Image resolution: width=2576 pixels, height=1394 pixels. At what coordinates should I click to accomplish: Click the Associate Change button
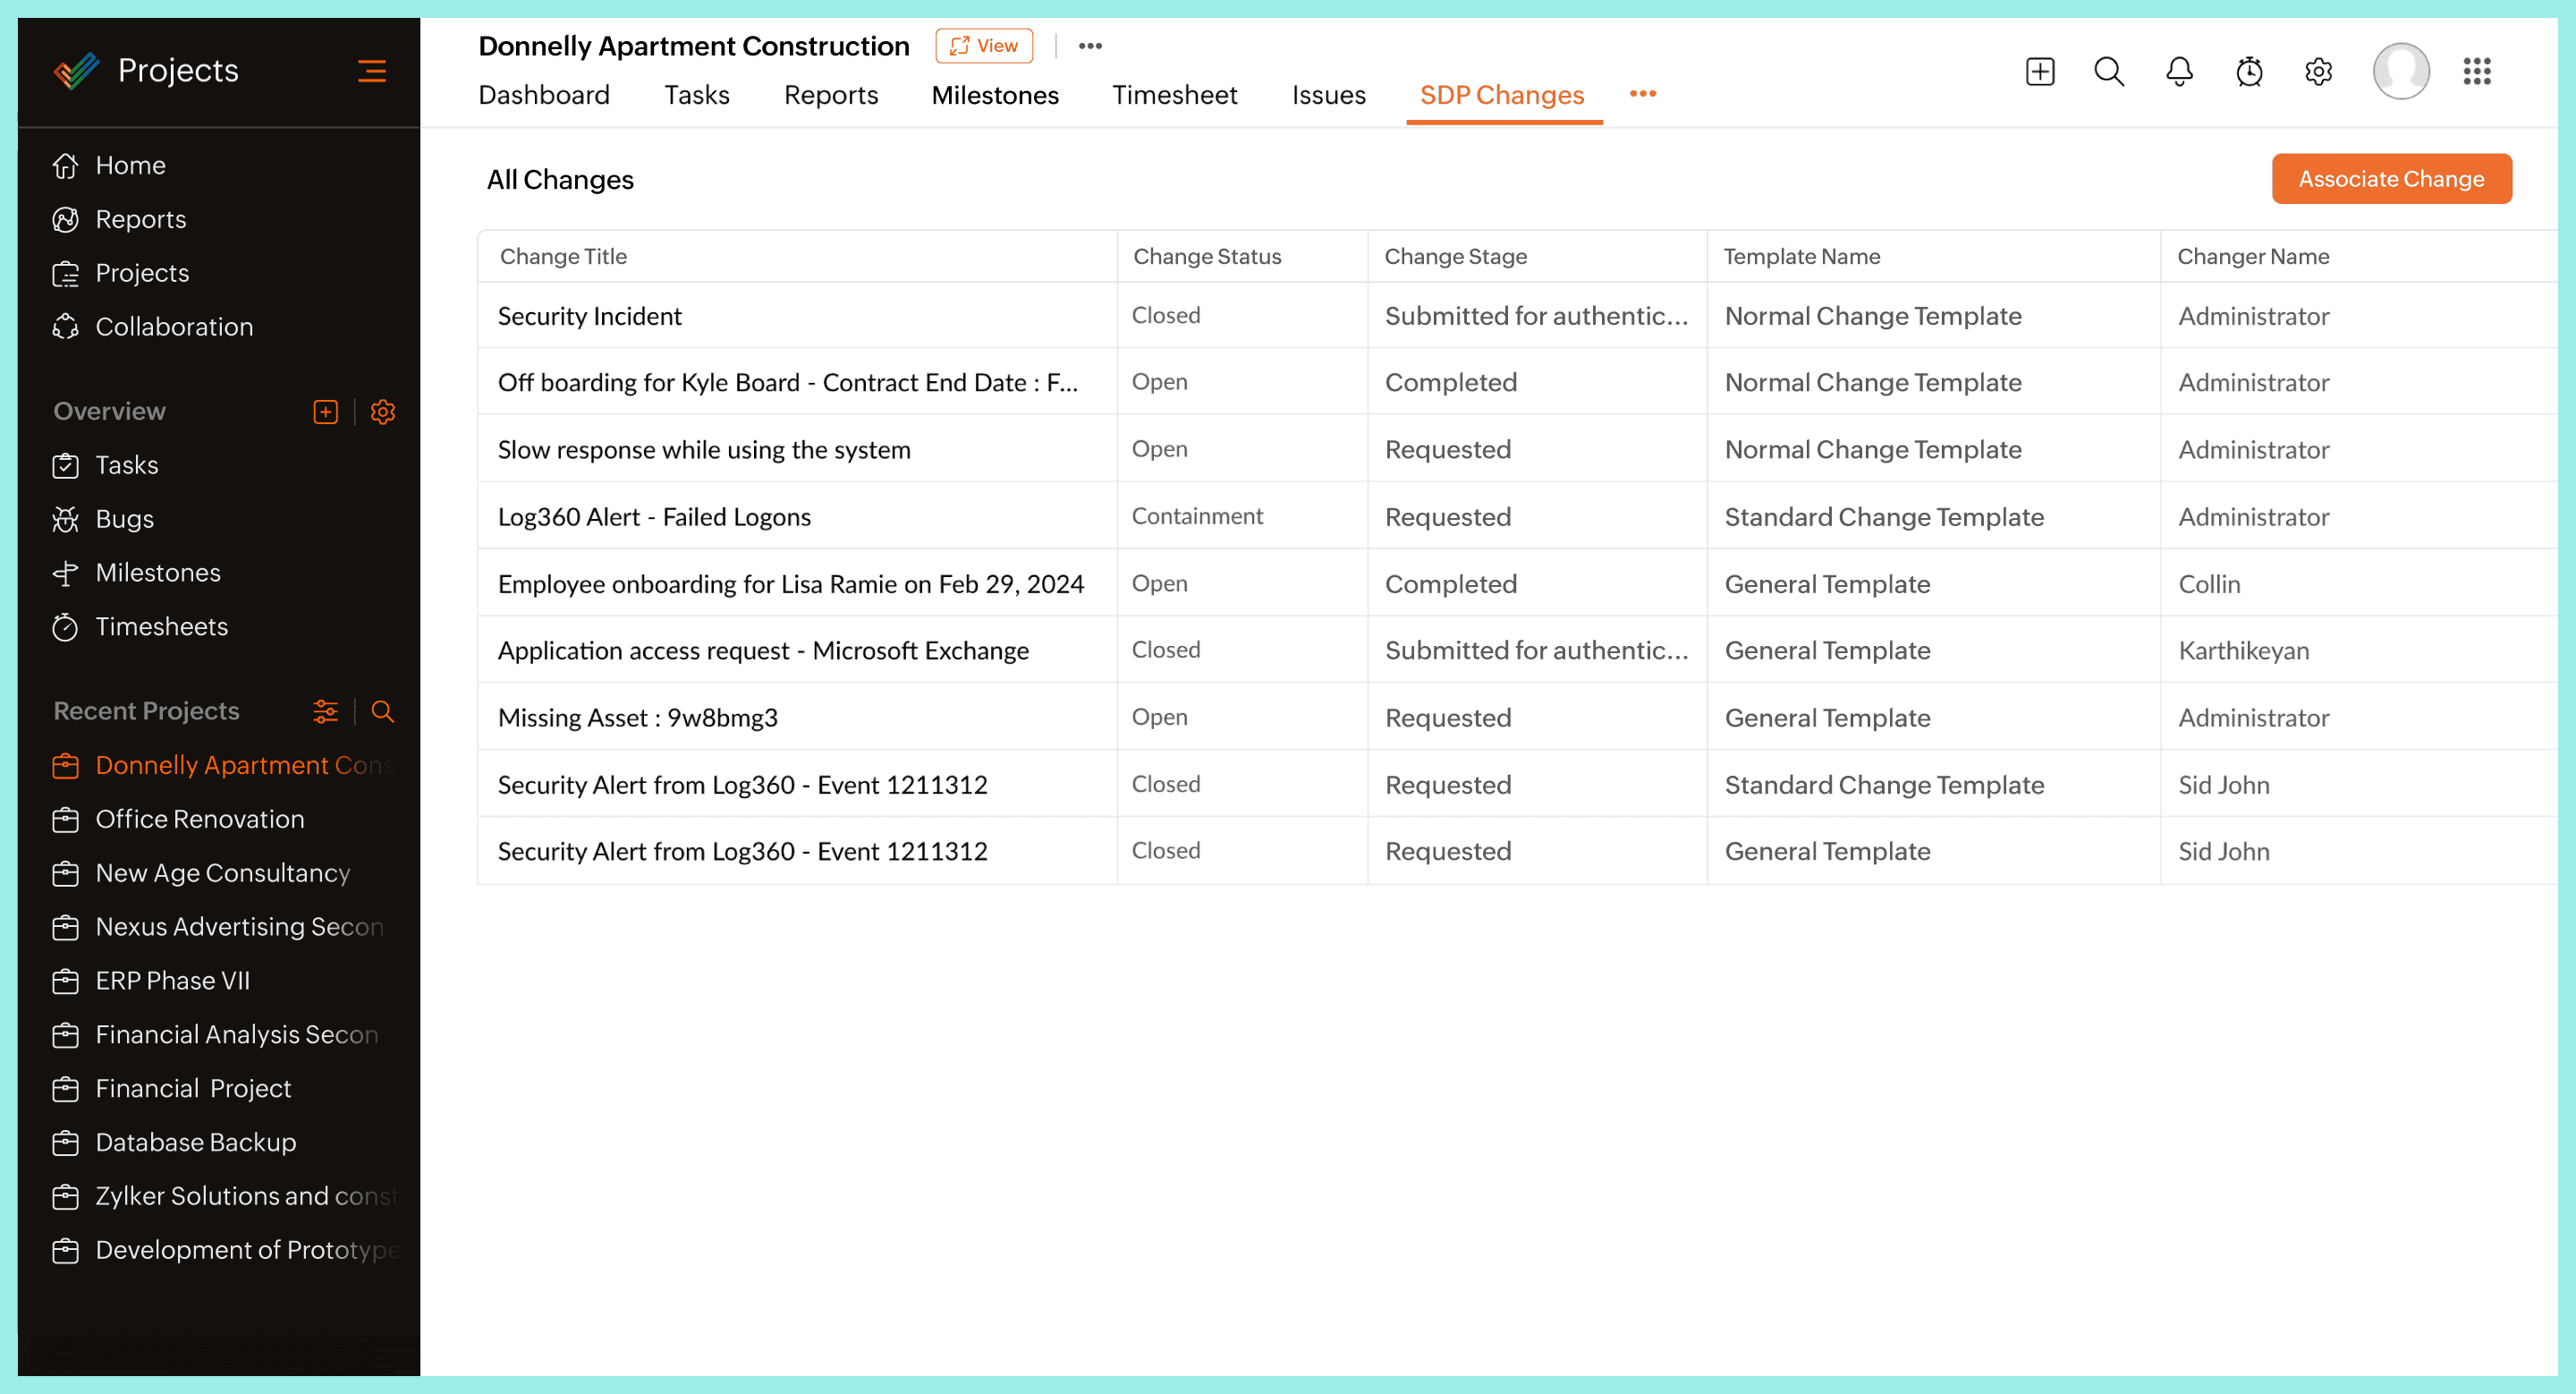tap(2390, 179)
